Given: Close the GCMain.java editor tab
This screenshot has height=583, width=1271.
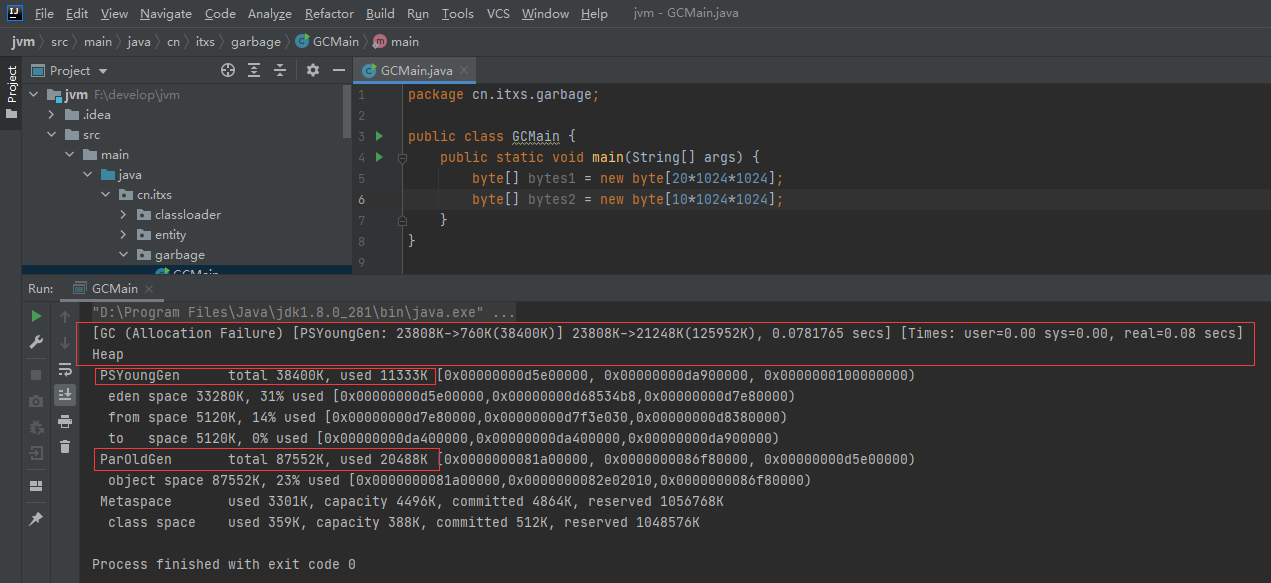Looking at the screenshot, I should (464, 71).
